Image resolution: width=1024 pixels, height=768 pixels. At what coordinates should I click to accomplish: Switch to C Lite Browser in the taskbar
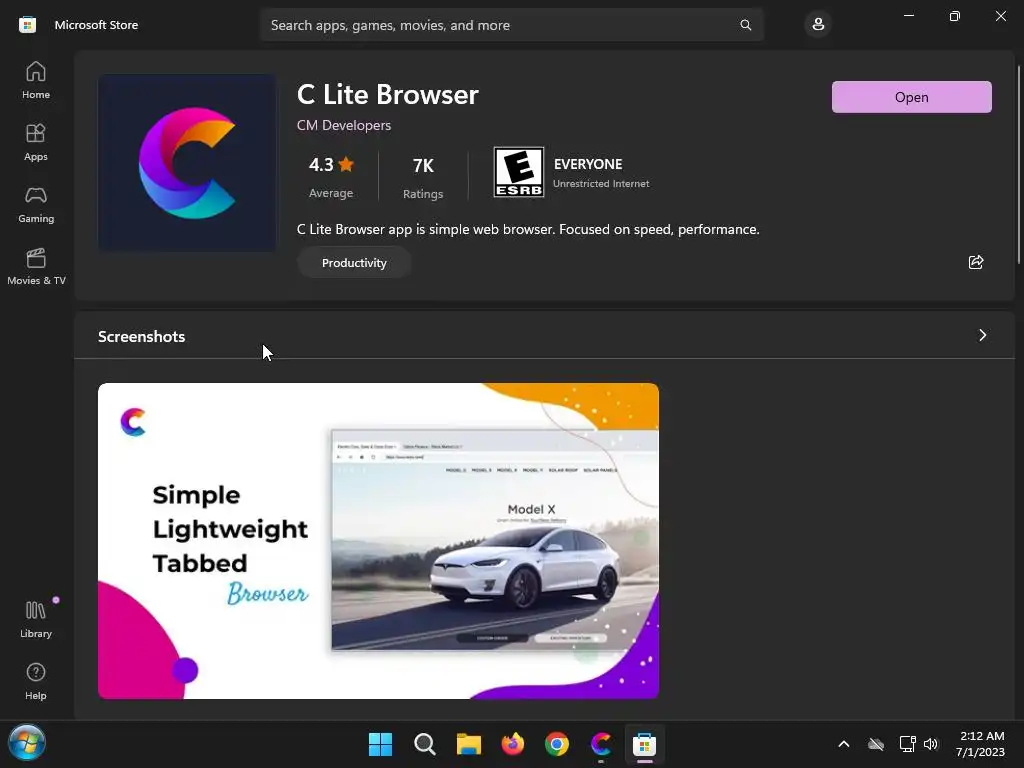click(601, 744)
